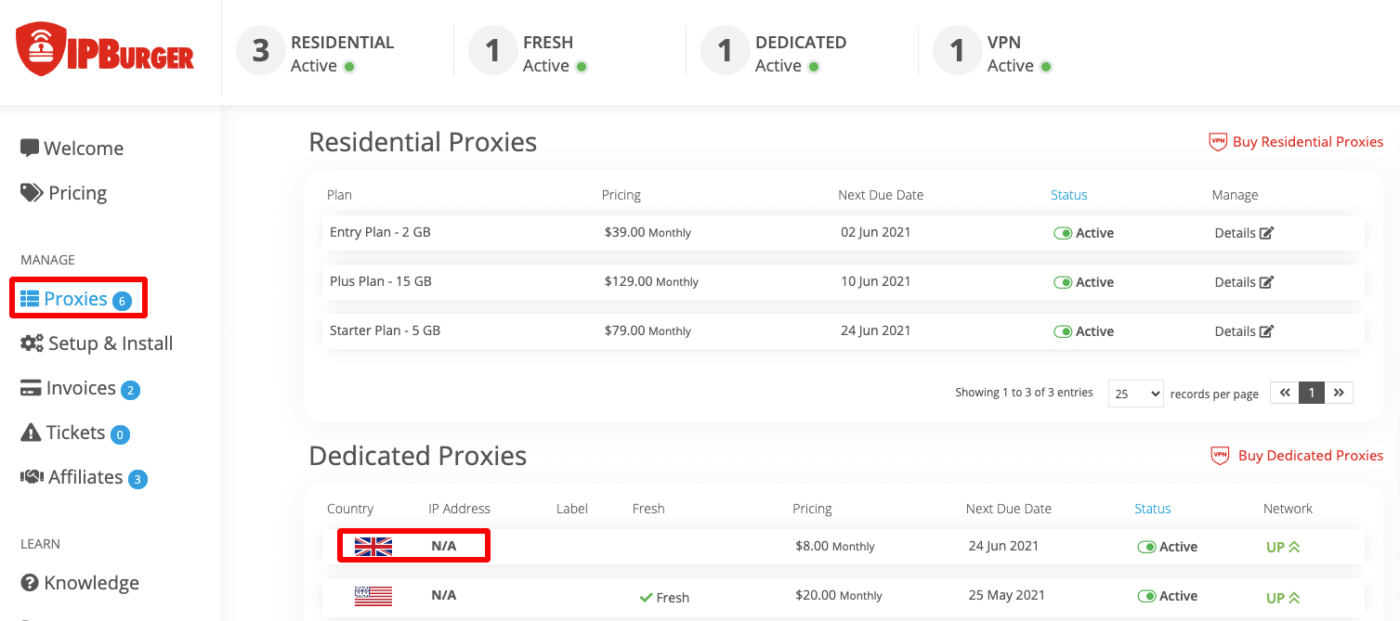Go to next page of residential proxies
The width and height of the screenshot is (1400, 621).
point(1339,393)
